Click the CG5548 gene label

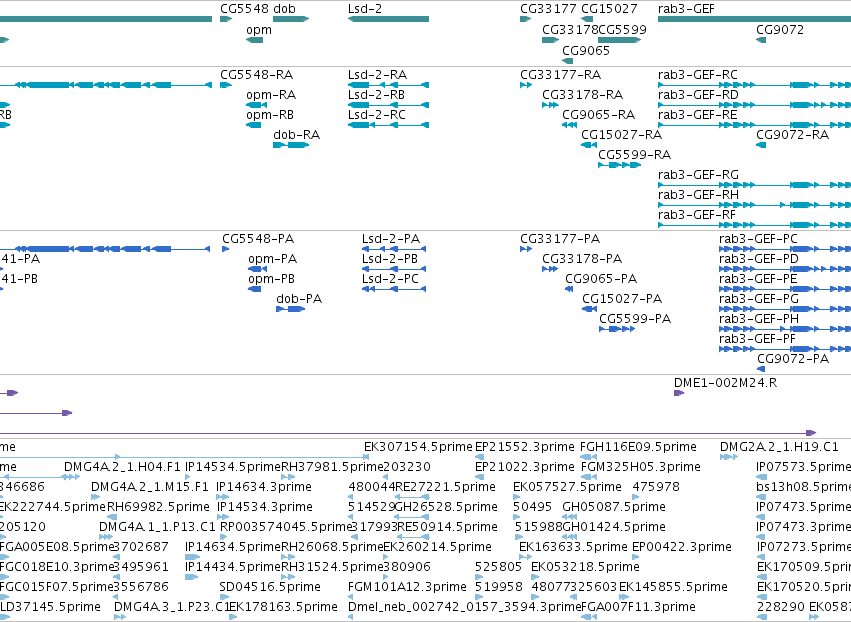click(x=244, y=9)
